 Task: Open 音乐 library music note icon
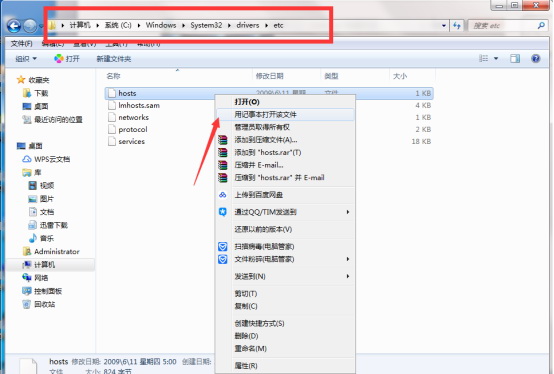(x=33, y=238)
